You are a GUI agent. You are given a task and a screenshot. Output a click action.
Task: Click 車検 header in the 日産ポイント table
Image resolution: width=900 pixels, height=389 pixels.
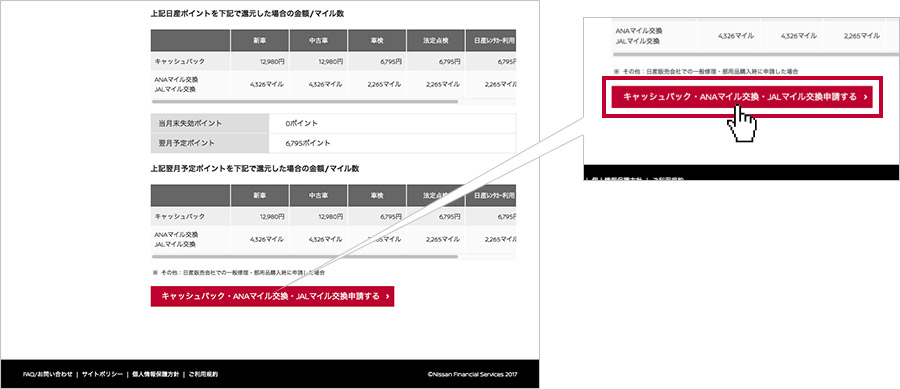377,41
